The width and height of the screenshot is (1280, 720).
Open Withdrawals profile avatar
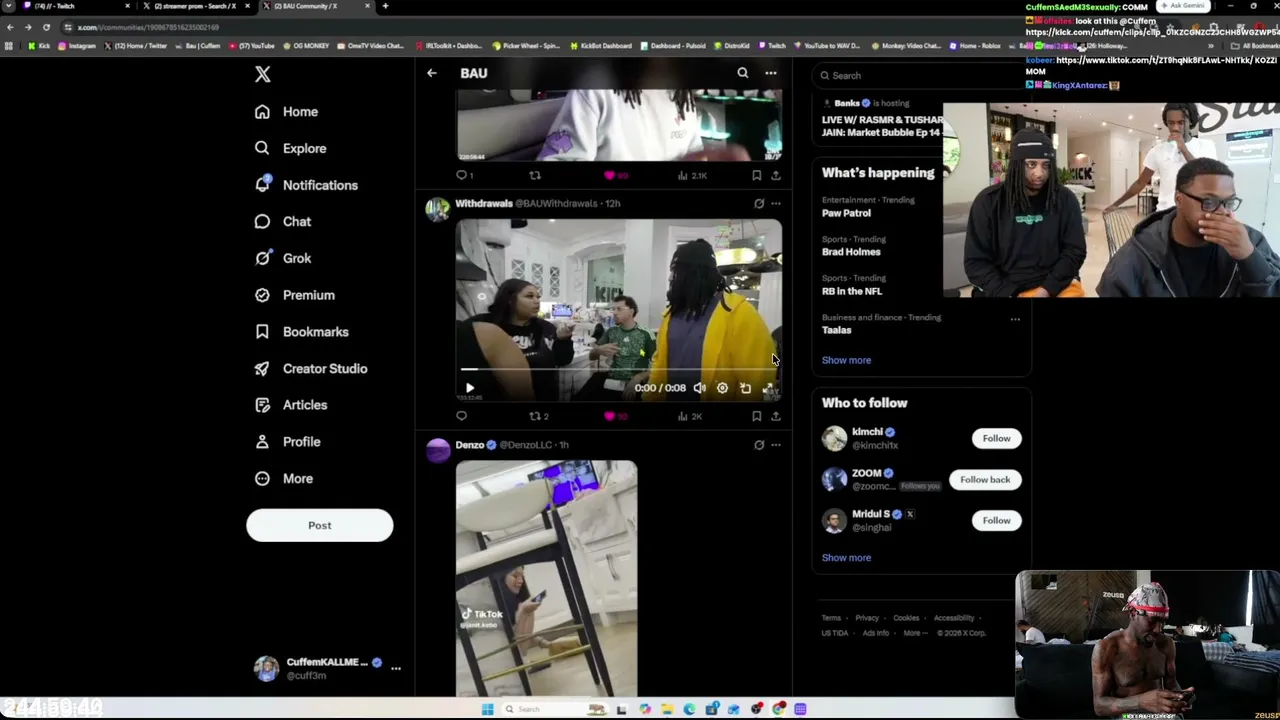[x=438, y=209]
